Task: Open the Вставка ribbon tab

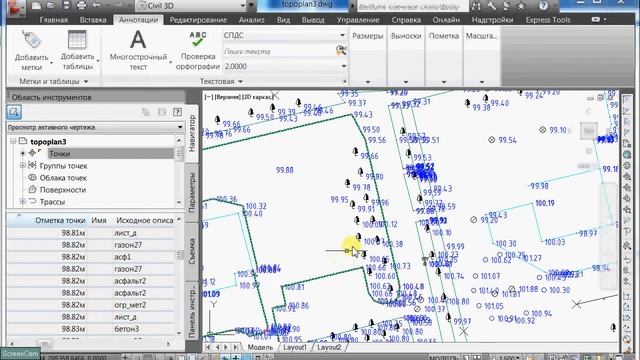Action: tap(93, 20)
